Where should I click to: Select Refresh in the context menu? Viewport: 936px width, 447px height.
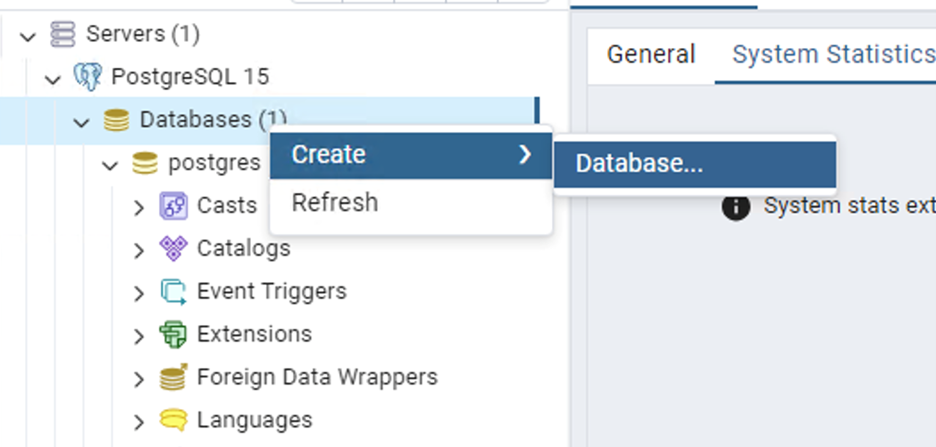(x=335, y=203)
